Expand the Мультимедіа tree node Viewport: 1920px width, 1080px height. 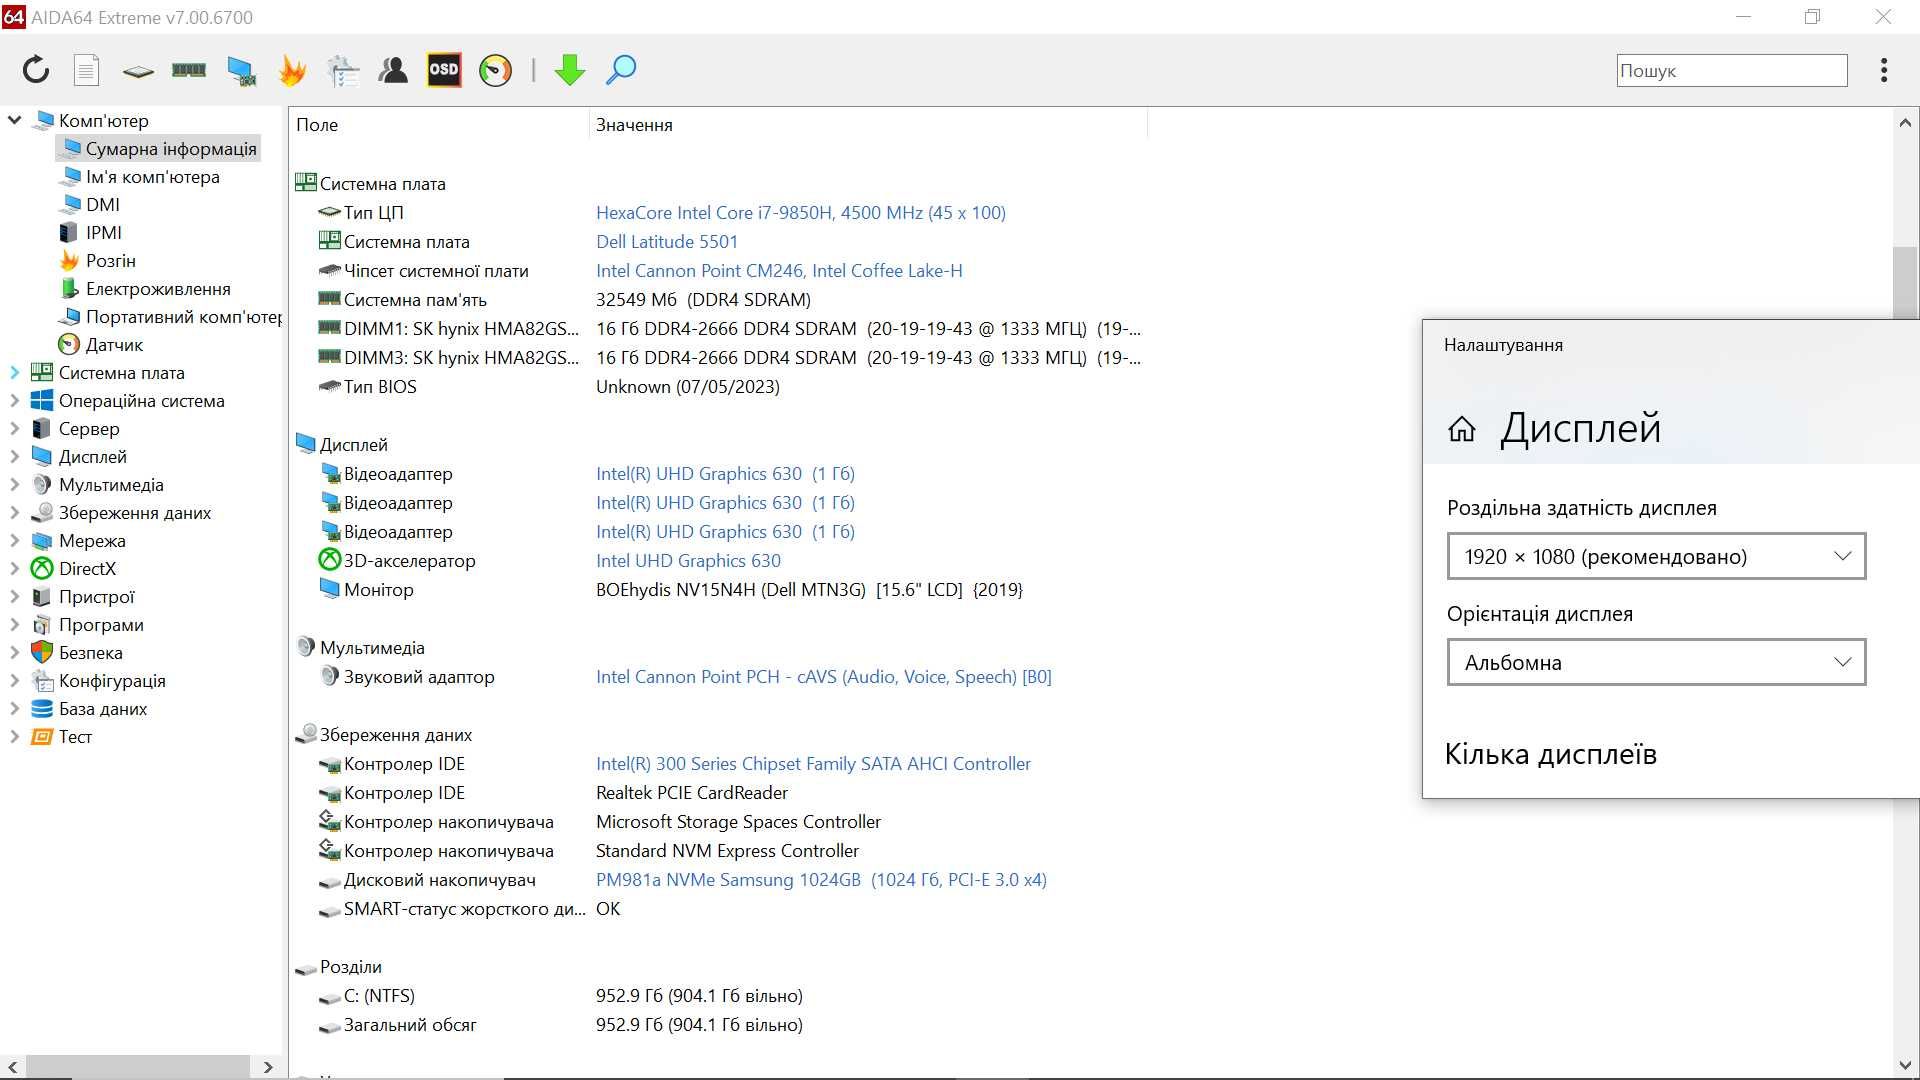(x=14, y=485)
